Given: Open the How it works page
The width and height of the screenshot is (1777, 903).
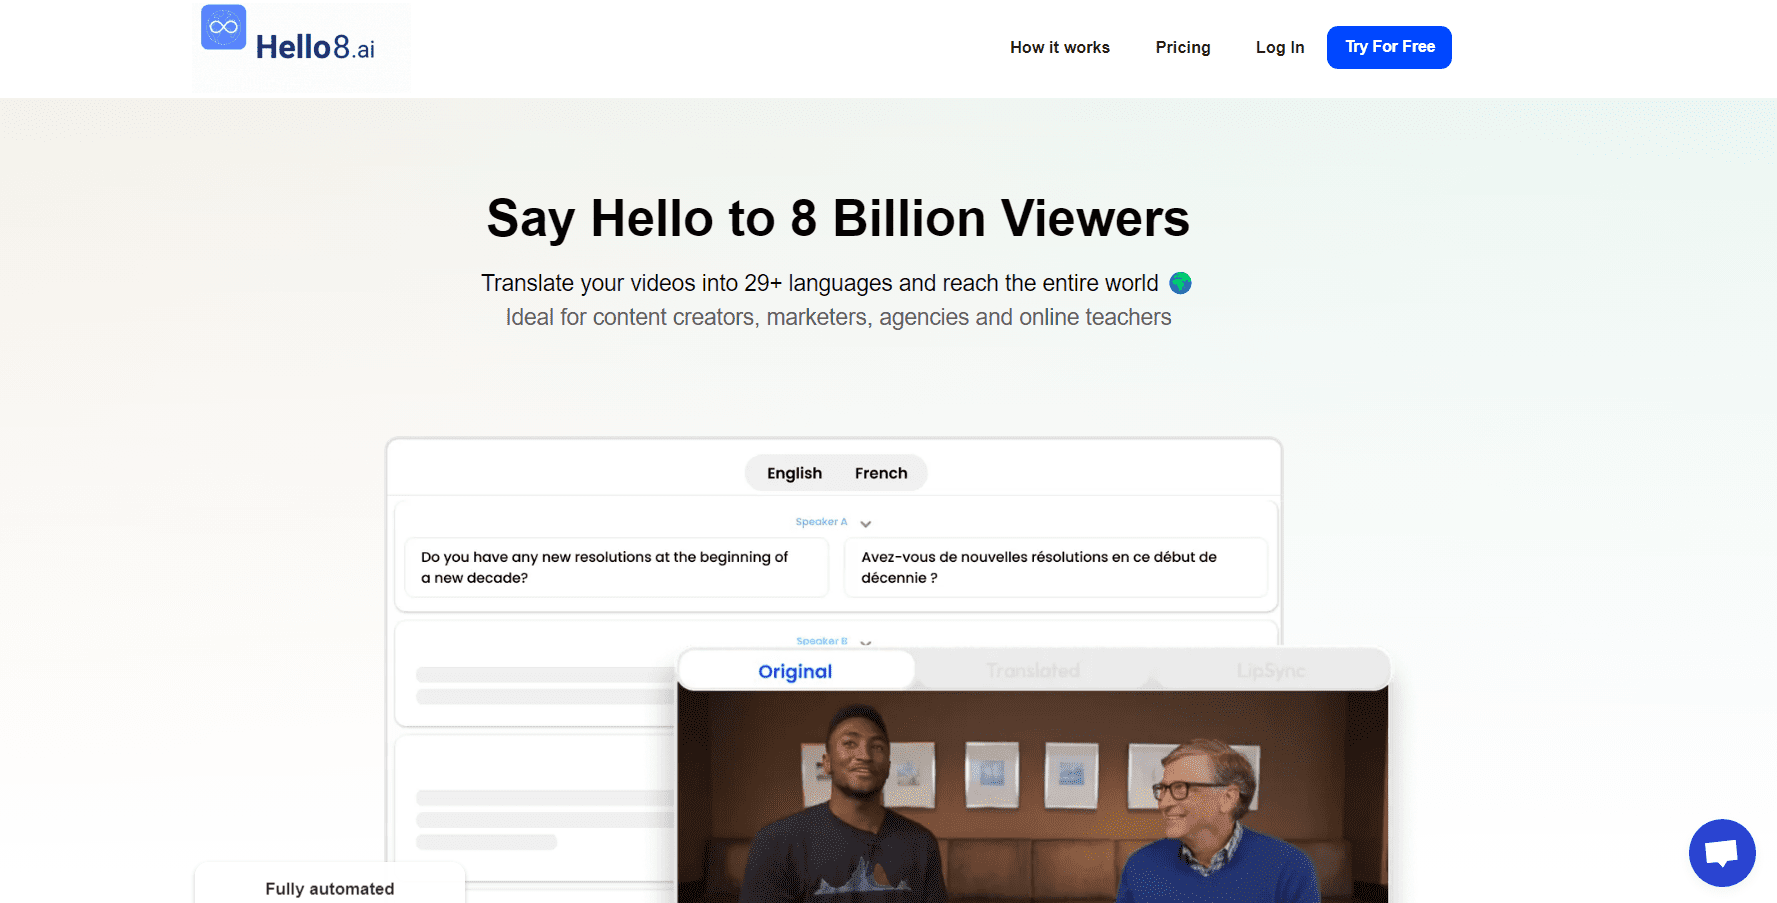Looking at the screenshot, I should coord(1059,47).
